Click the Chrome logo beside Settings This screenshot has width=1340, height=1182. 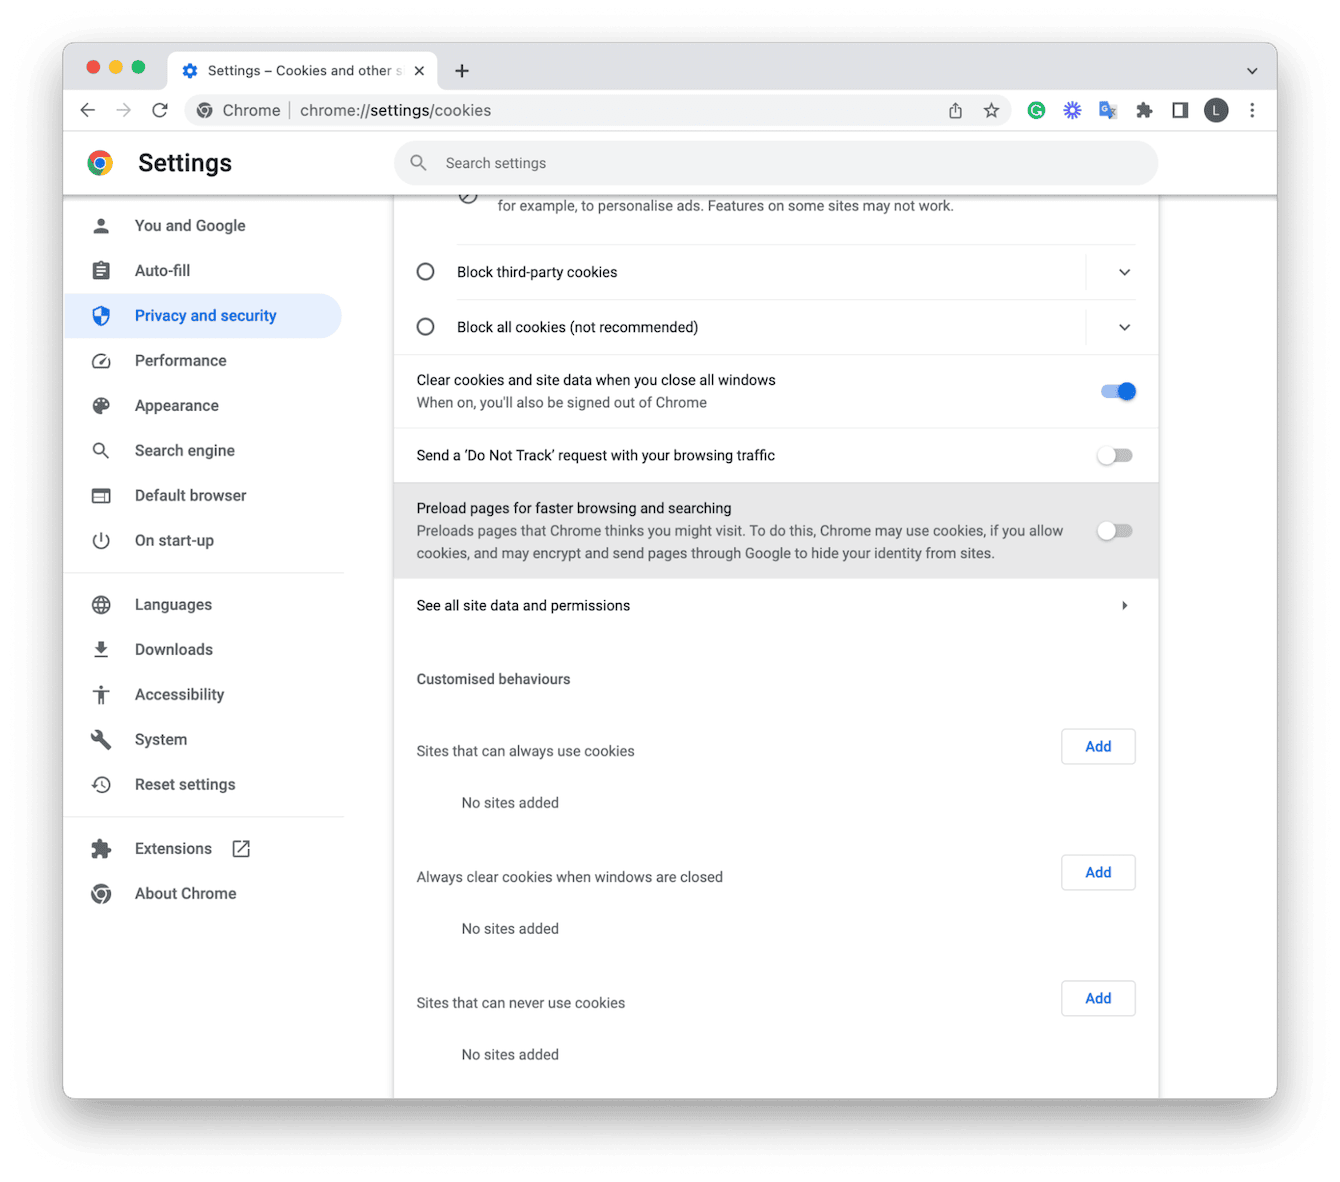(x=100, y=162)
